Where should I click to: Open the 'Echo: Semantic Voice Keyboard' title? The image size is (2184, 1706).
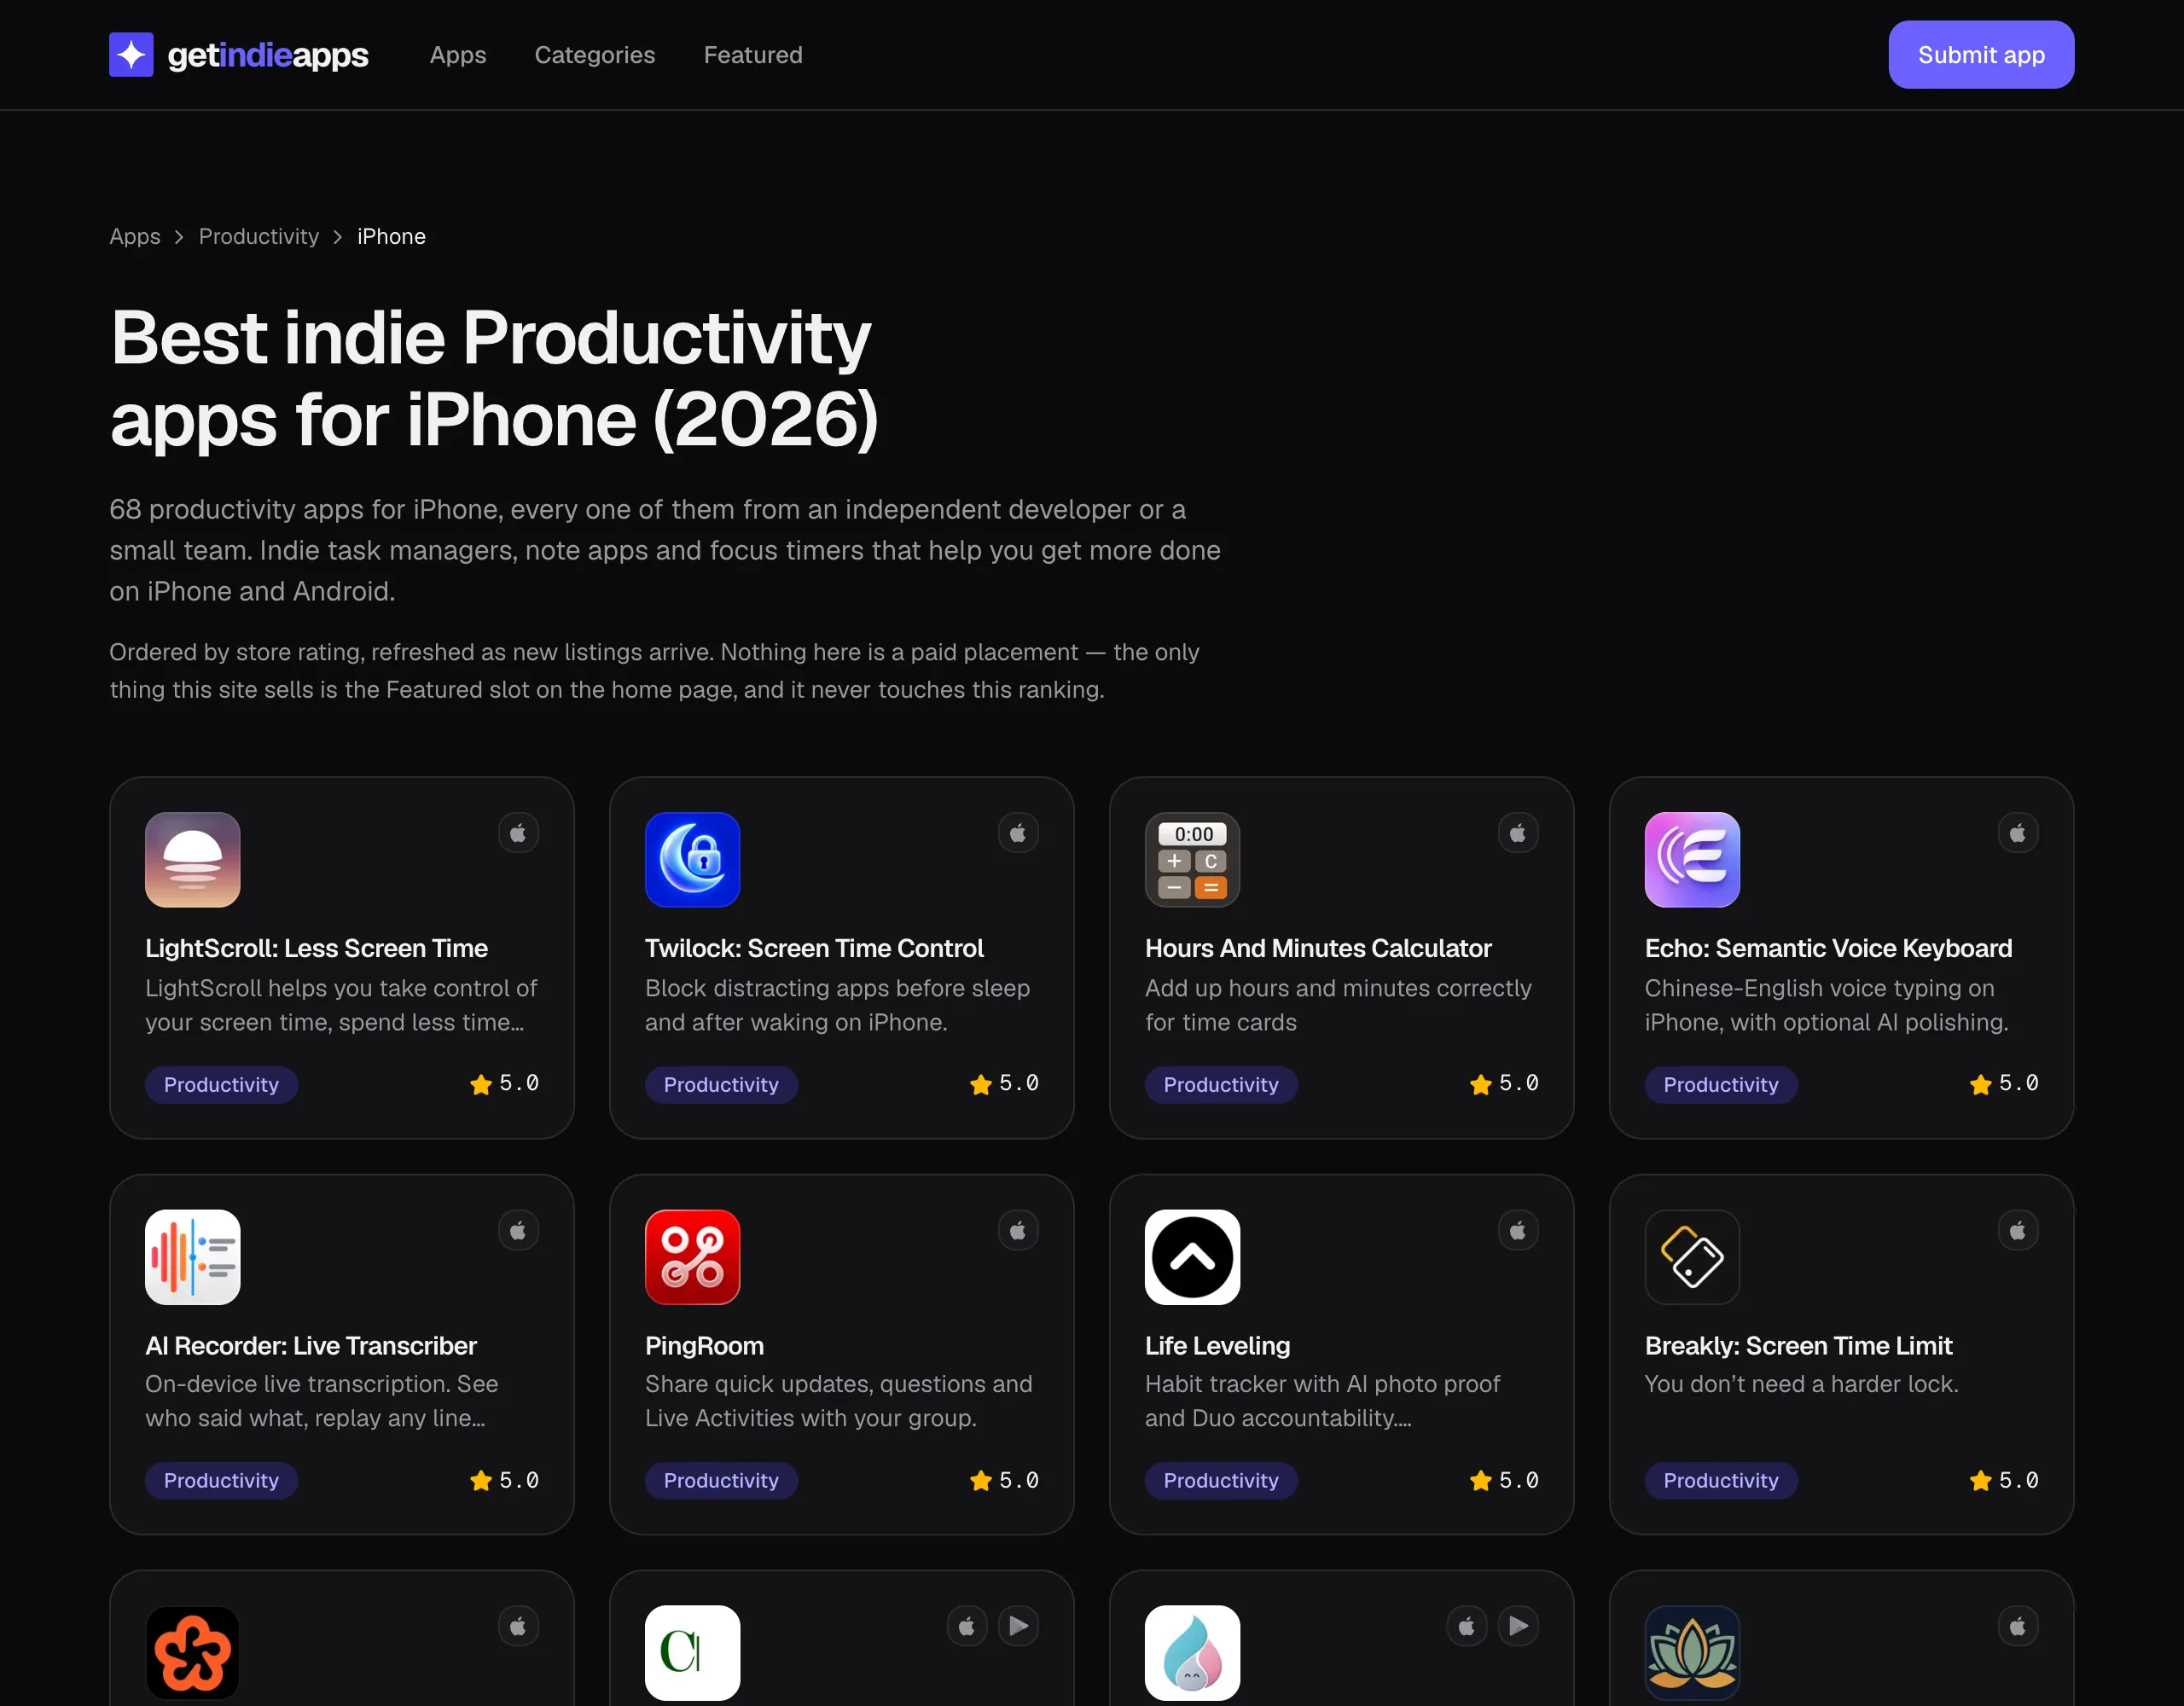pyautogui.click(x=1828, y=948)
